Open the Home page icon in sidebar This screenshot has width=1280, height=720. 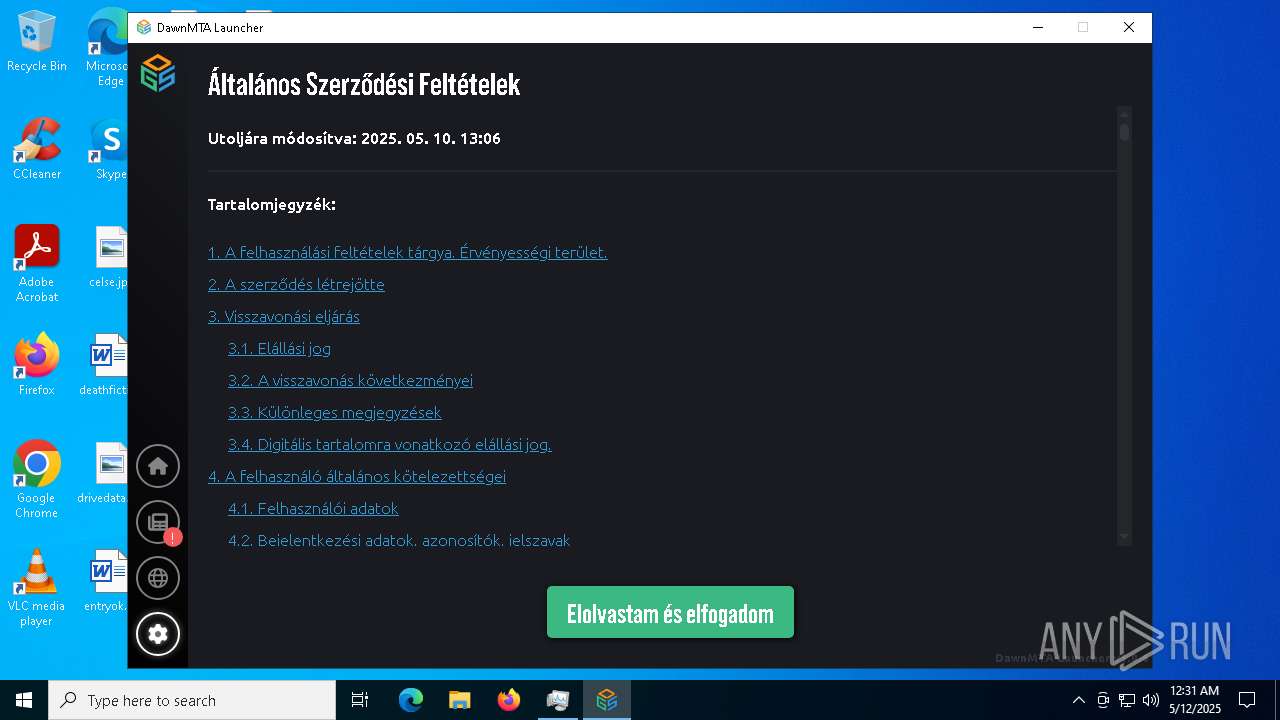(158, 466)
